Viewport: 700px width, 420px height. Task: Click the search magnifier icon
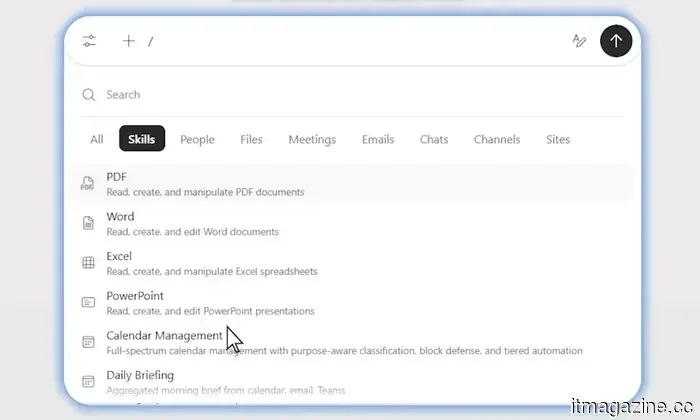(x=89, y=95)
